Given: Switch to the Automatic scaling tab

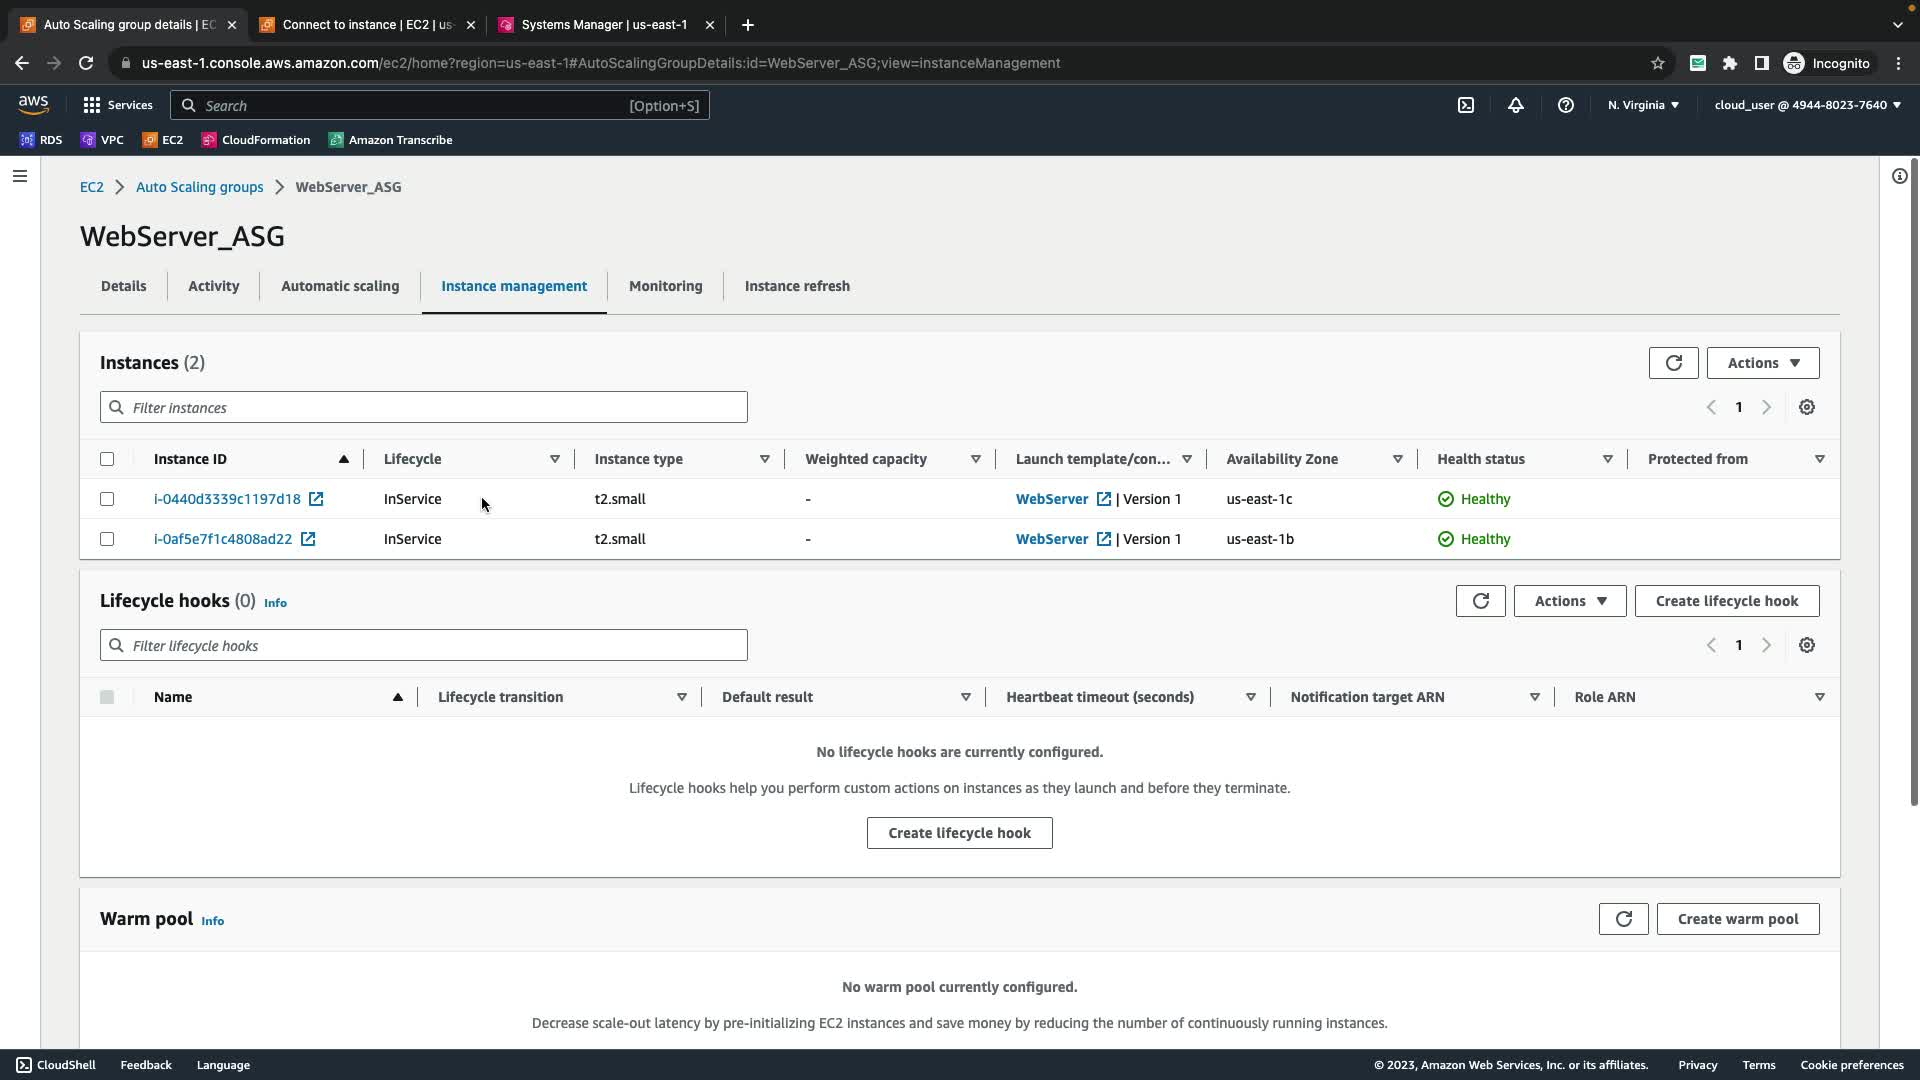Looking at the screenshot, I should point(340,286).
